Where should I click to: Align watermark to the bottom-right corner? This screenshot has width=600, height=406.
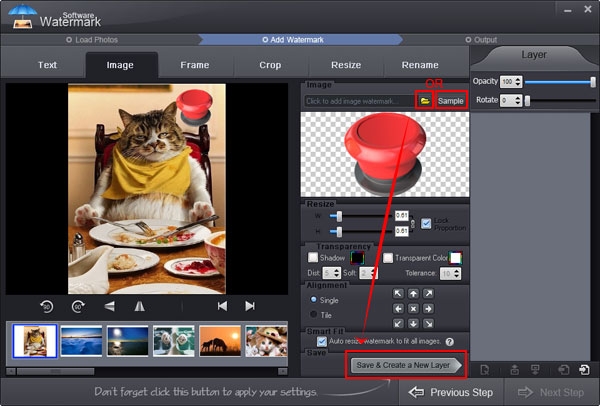[430, 323]
